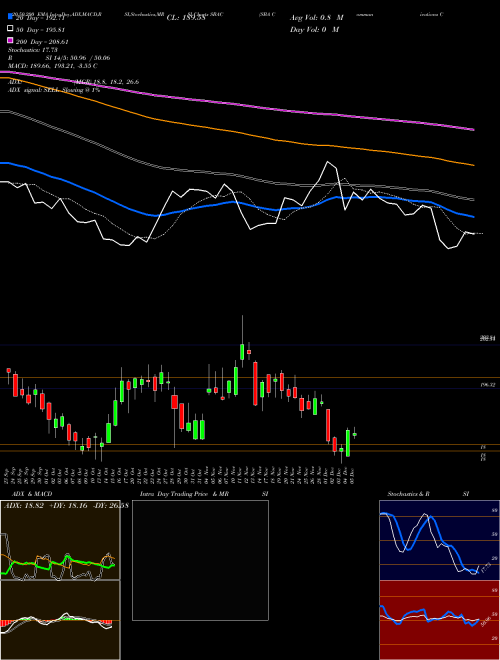Click the 'Day Vol: 0 M' label
This screenshot has width=500, height=660.
tap(314, 29)
